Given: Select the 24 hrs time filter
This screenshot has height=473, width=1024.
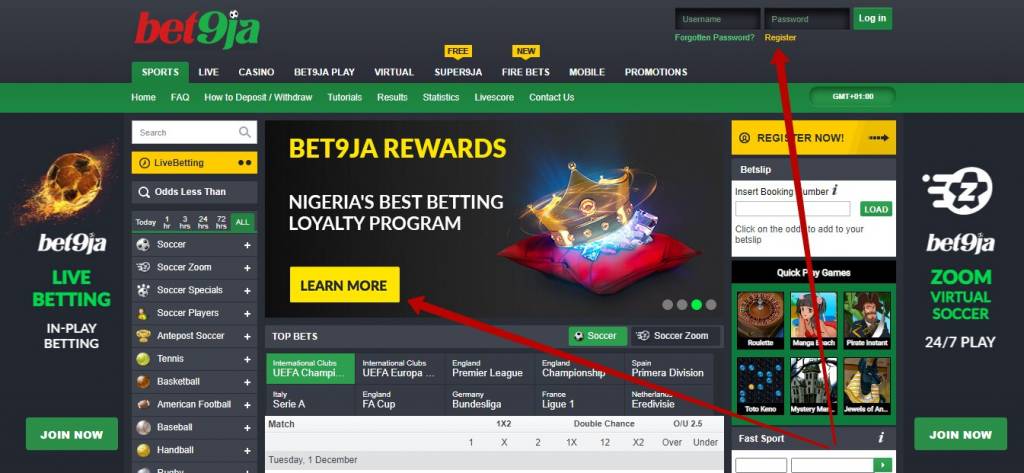Looking at the screenshot, I should tap(203, 222).
